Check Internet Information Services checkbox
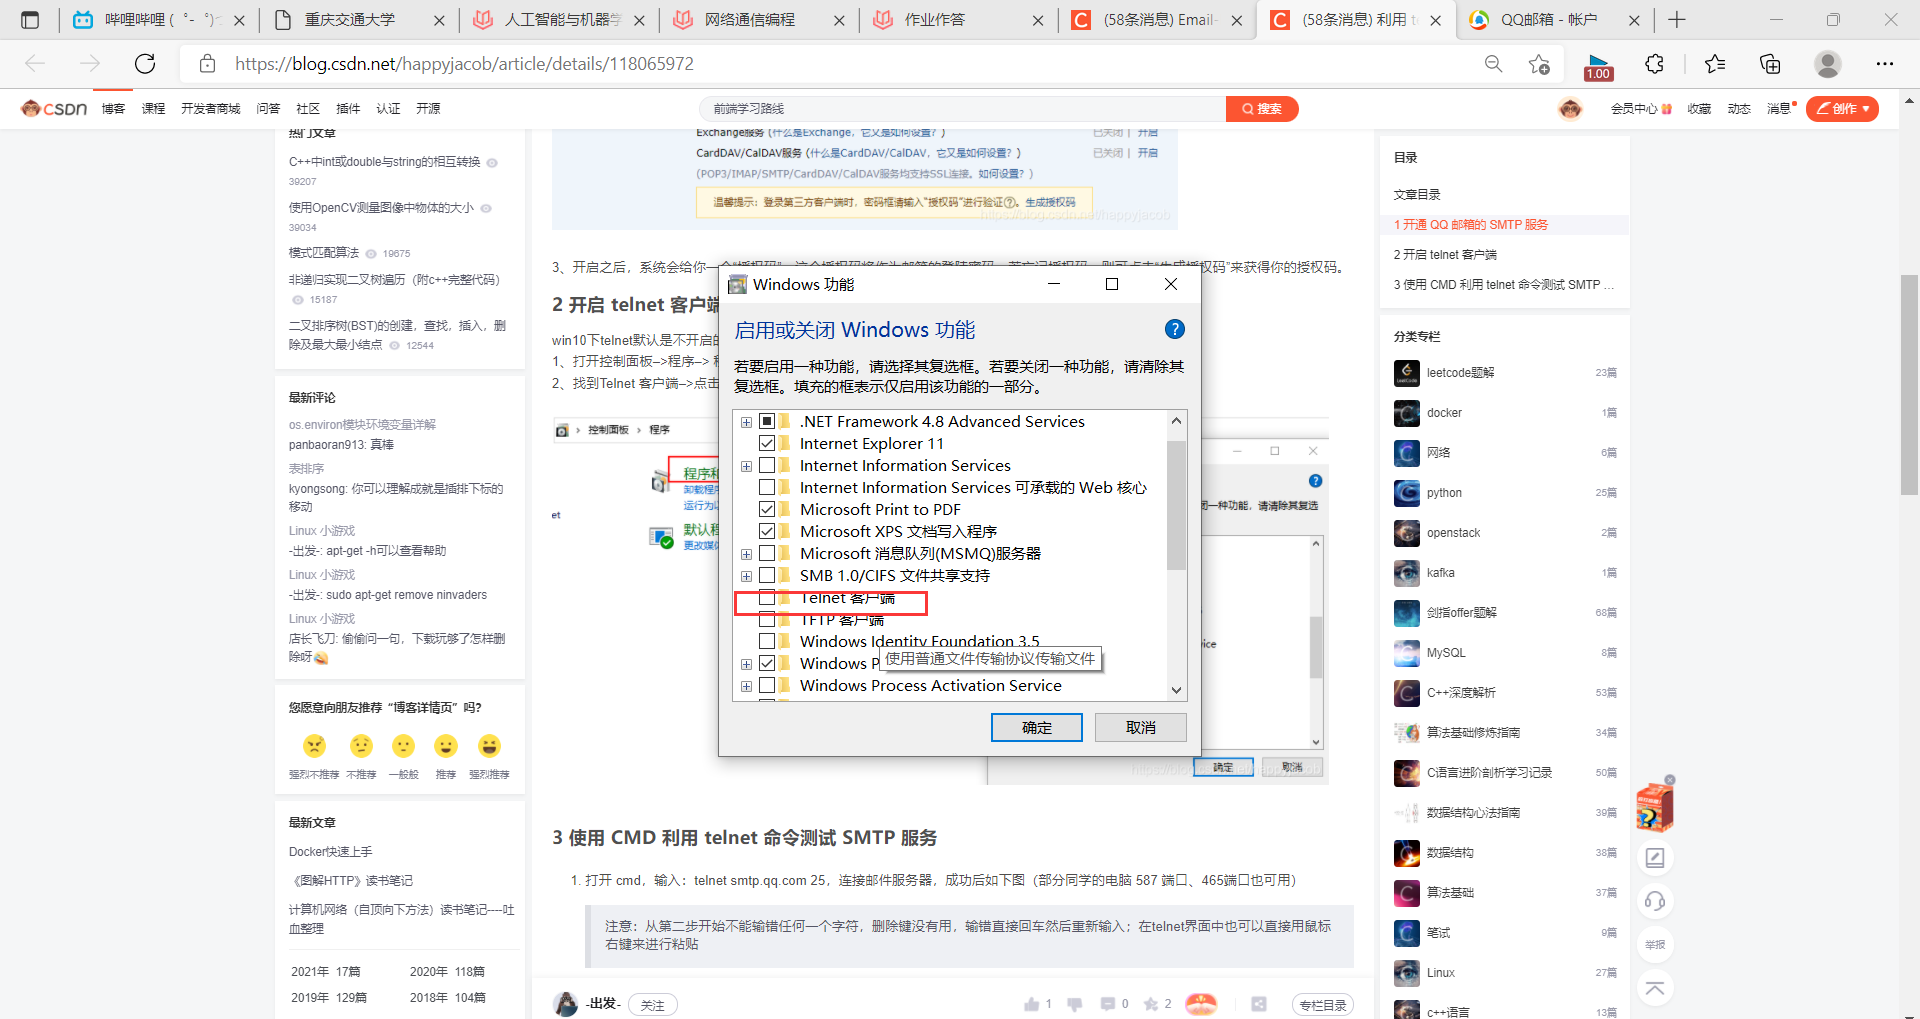 [x=767, y=465]
